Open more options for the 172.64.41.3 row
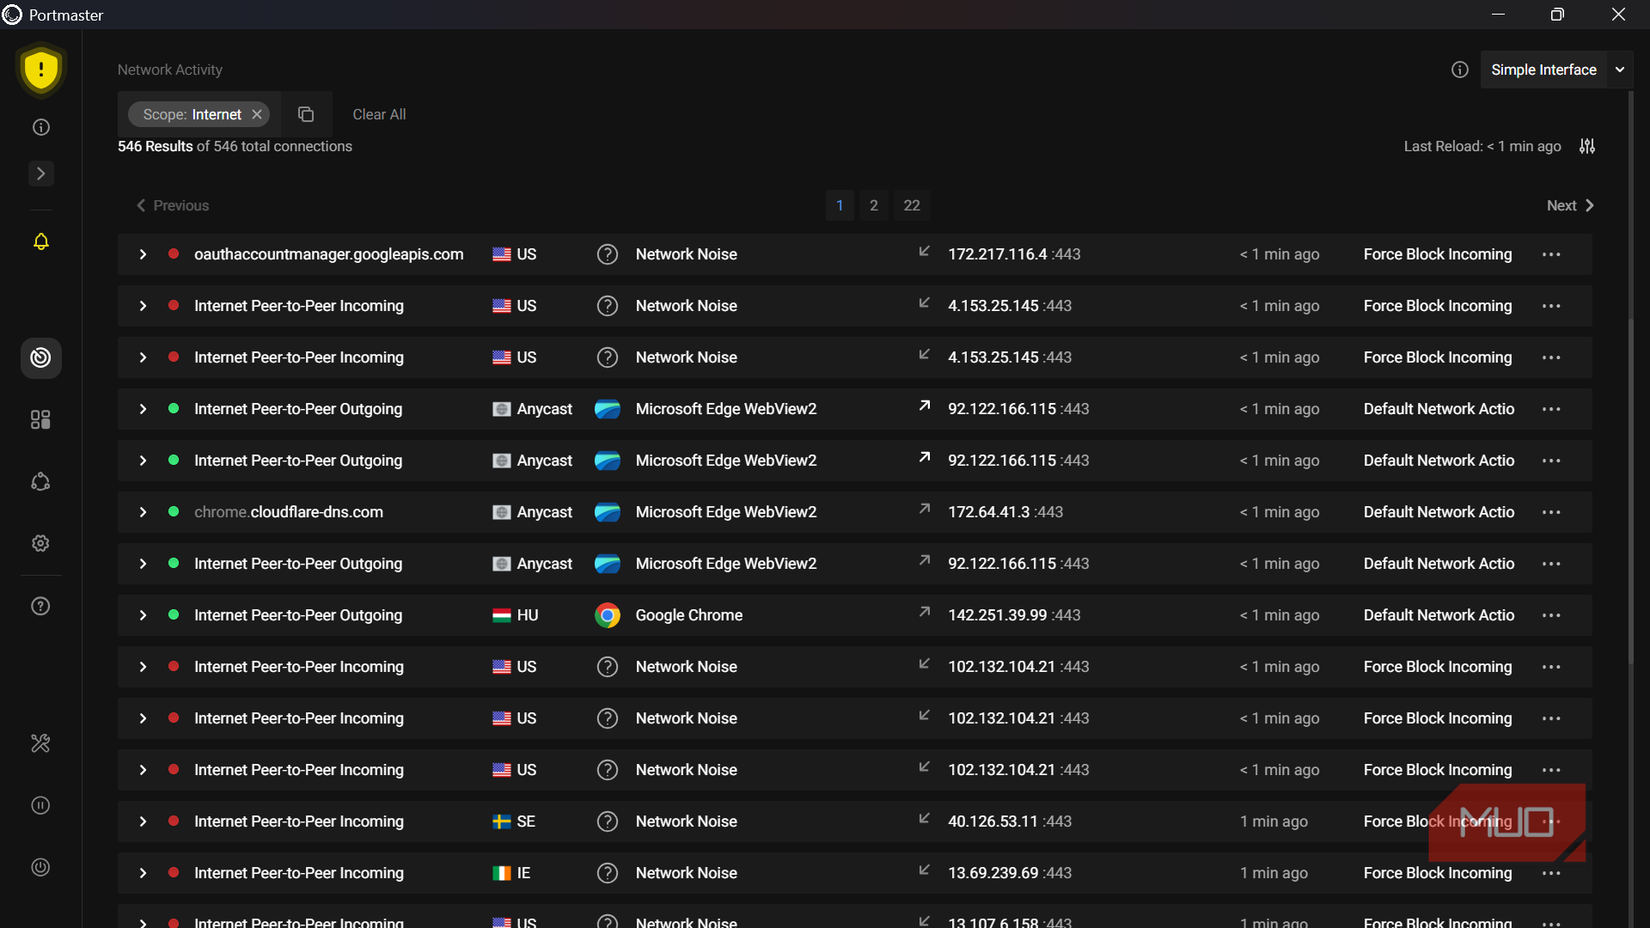This screenshot has height=928, width=1650. coord(1551,512)
